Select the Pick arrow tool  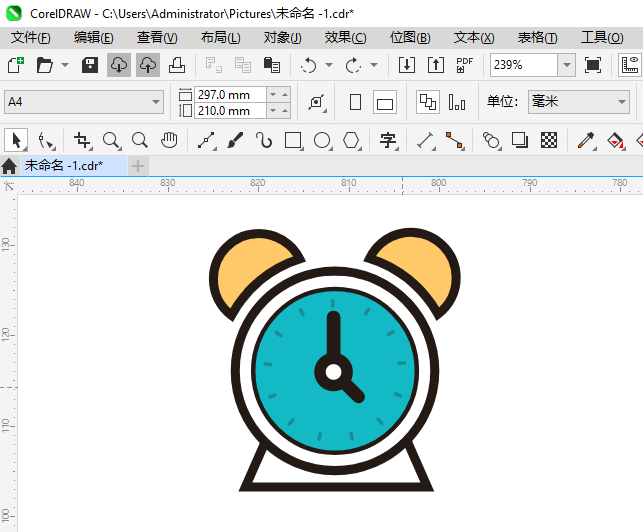[16, 140]
